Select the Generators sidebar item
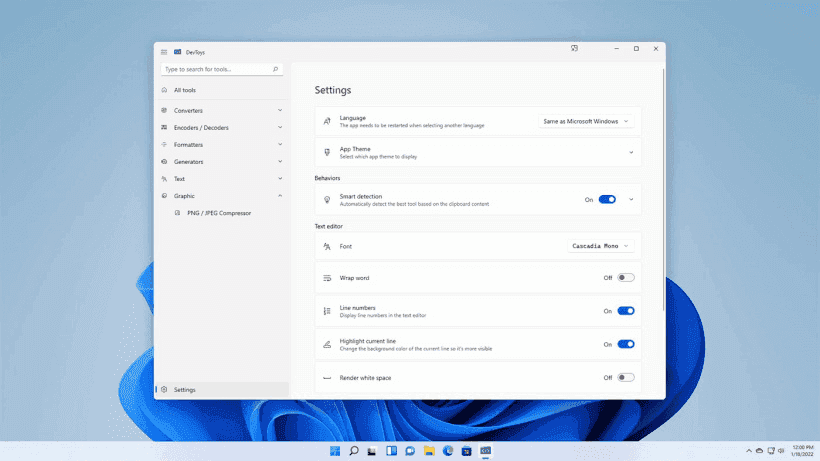Viewport: 820px width, 461px height. 222,162
